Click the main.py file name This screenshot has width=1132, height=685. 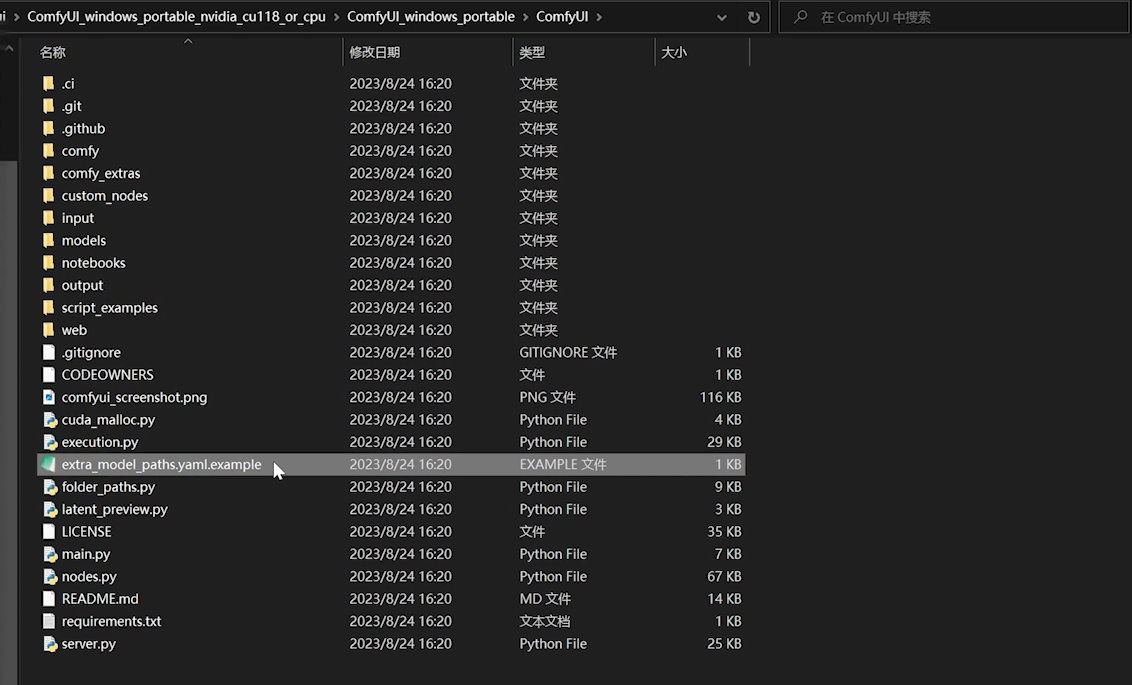(x=86, y=554)
